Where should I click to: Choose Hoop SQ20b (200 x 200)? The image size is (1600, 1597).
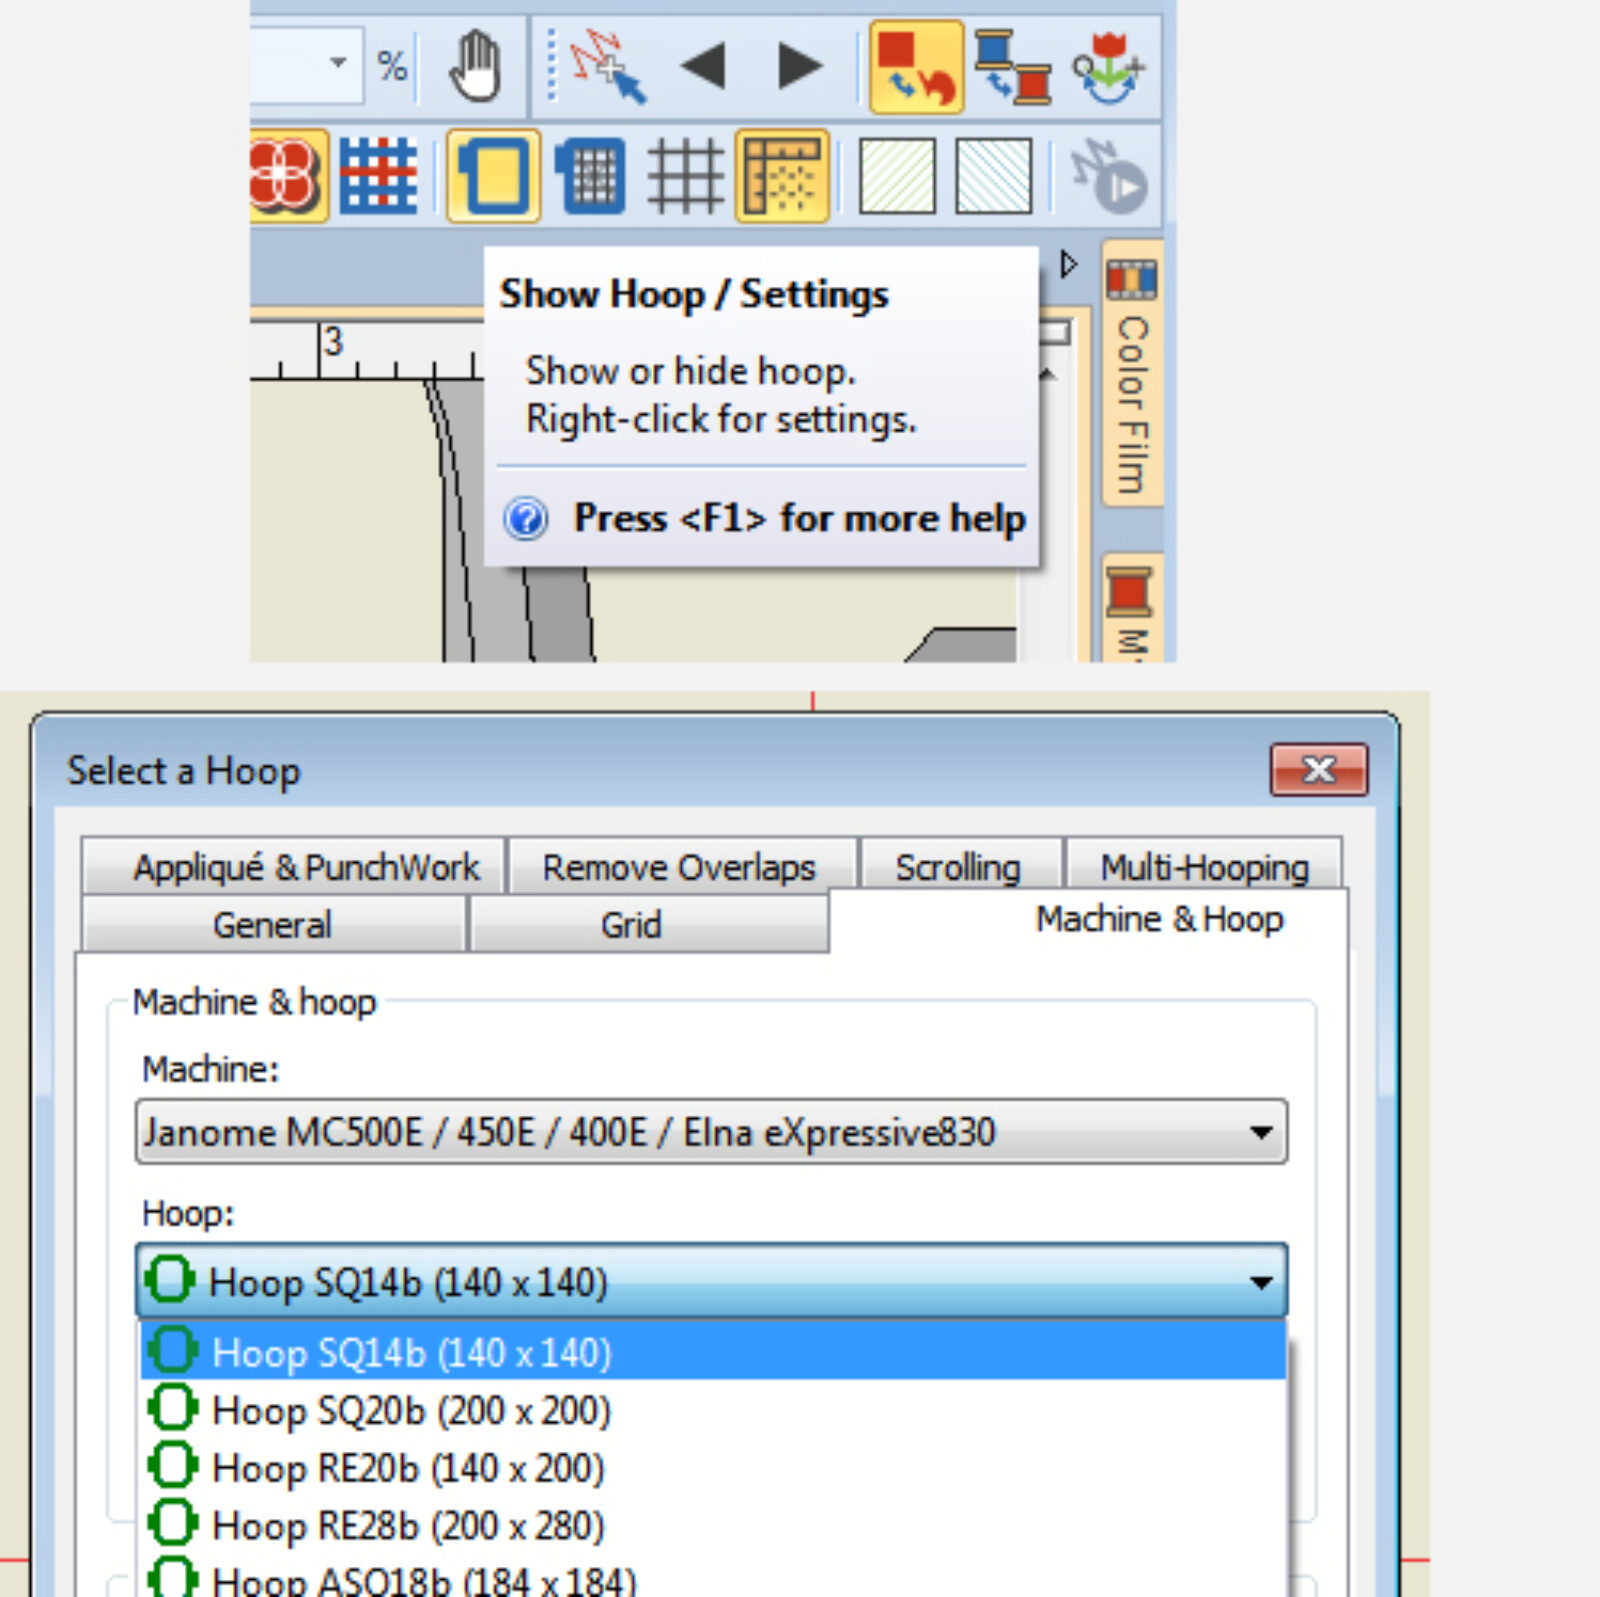[713, 1409]
